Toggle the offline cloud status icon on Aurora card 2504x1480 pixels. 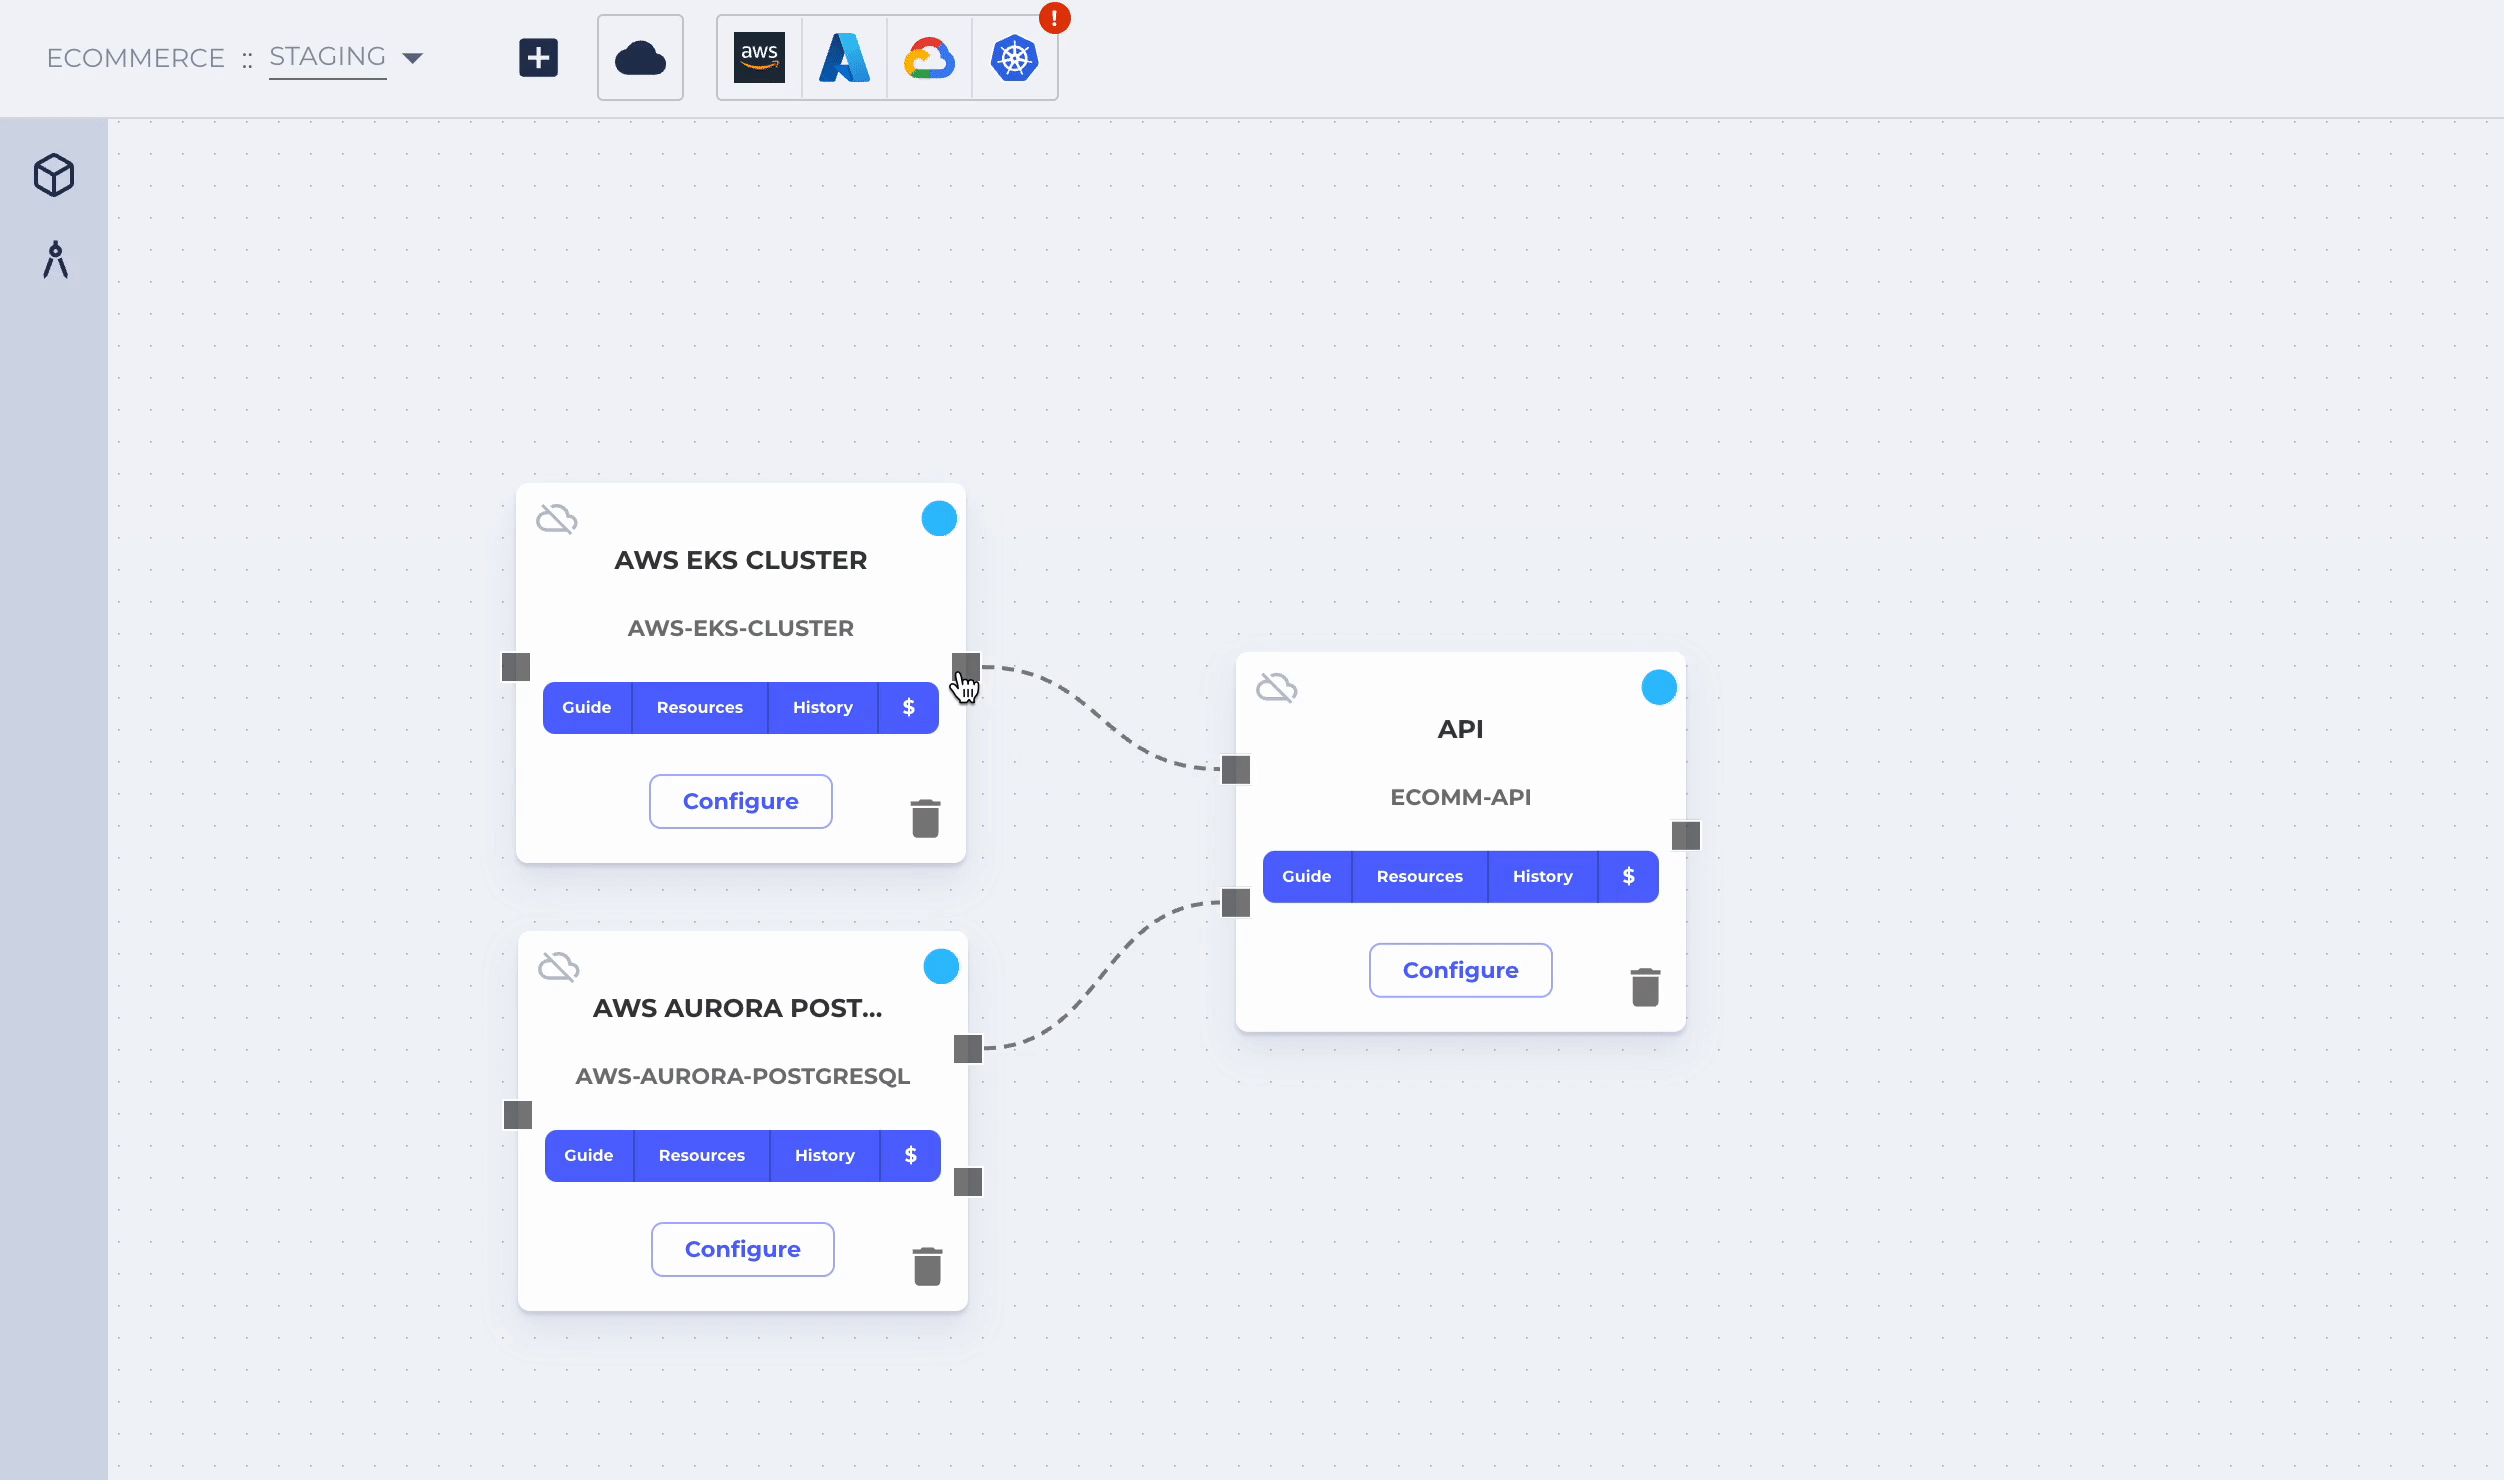(x=558, y=966)
